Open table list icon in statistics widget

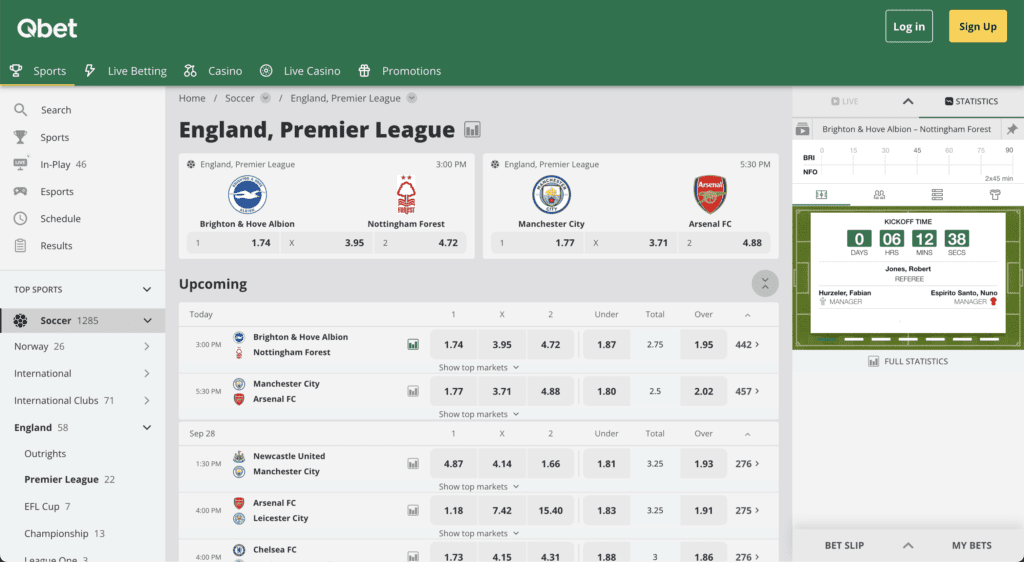coord(937,195)
